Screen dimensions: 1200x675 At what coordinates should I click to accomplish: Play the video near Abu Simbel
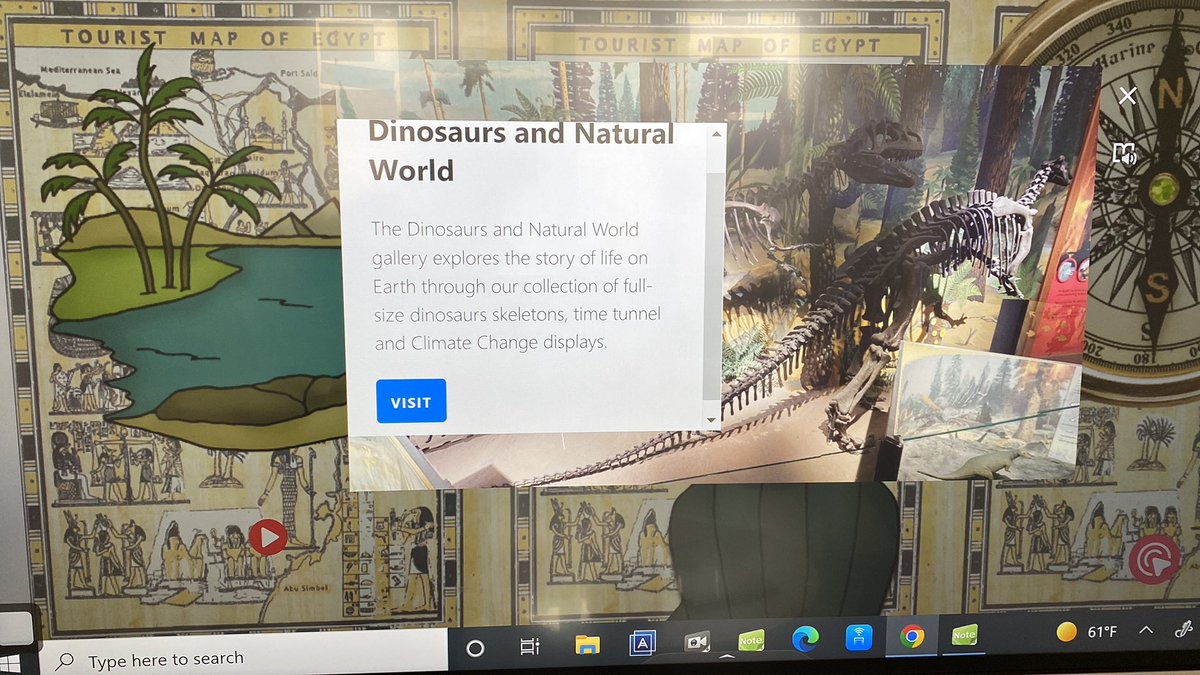click(266, 535)
